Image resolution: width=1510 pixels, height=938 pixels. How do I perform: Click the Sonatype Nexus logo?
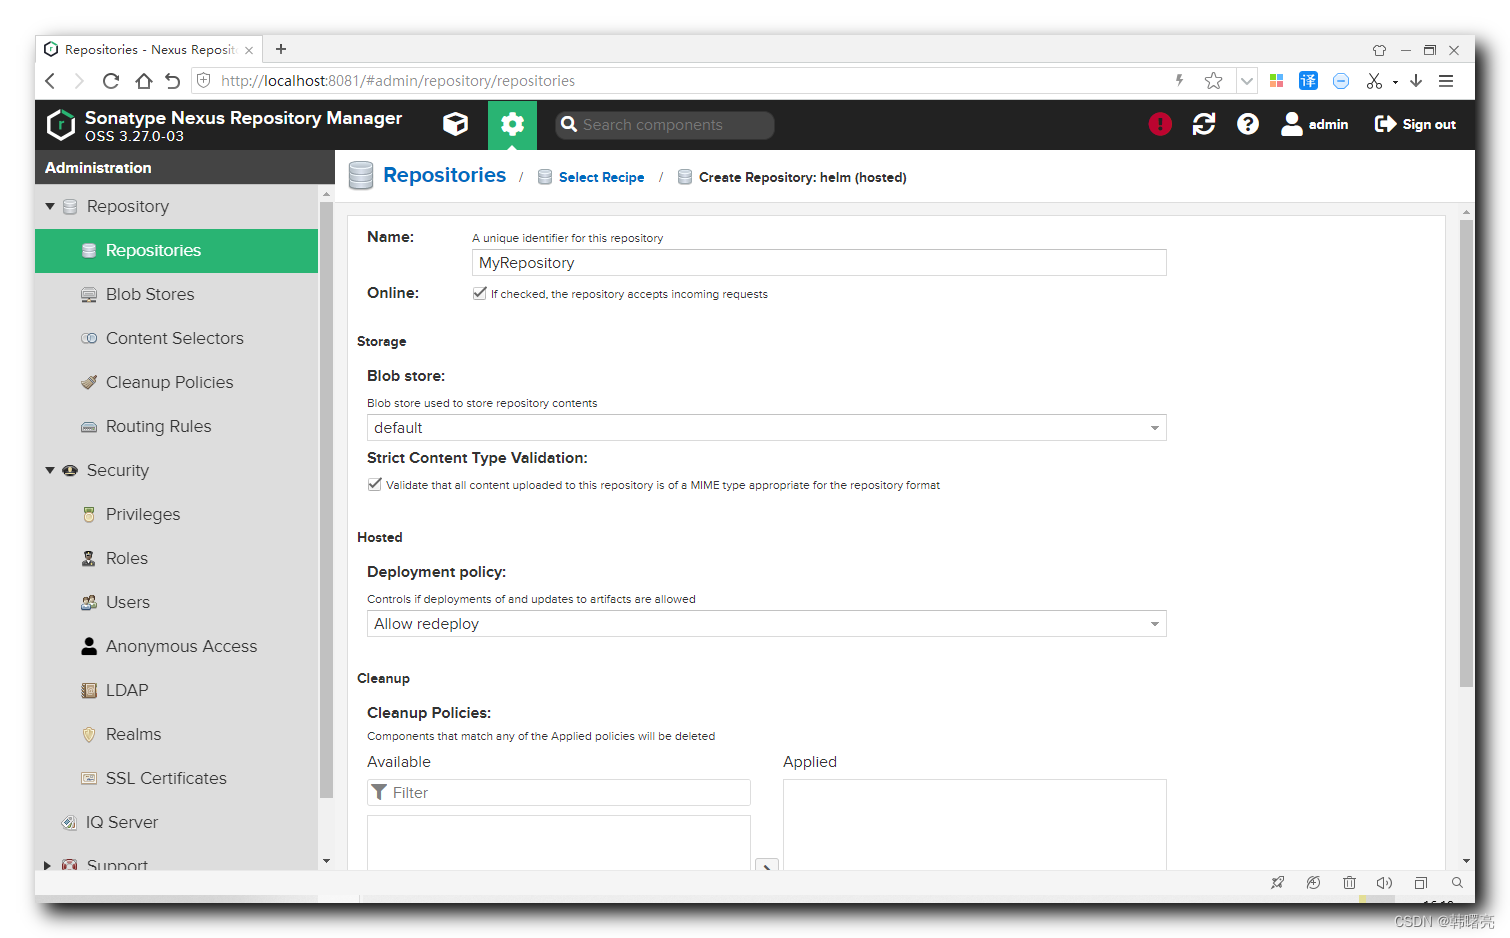tap(61, 124)
